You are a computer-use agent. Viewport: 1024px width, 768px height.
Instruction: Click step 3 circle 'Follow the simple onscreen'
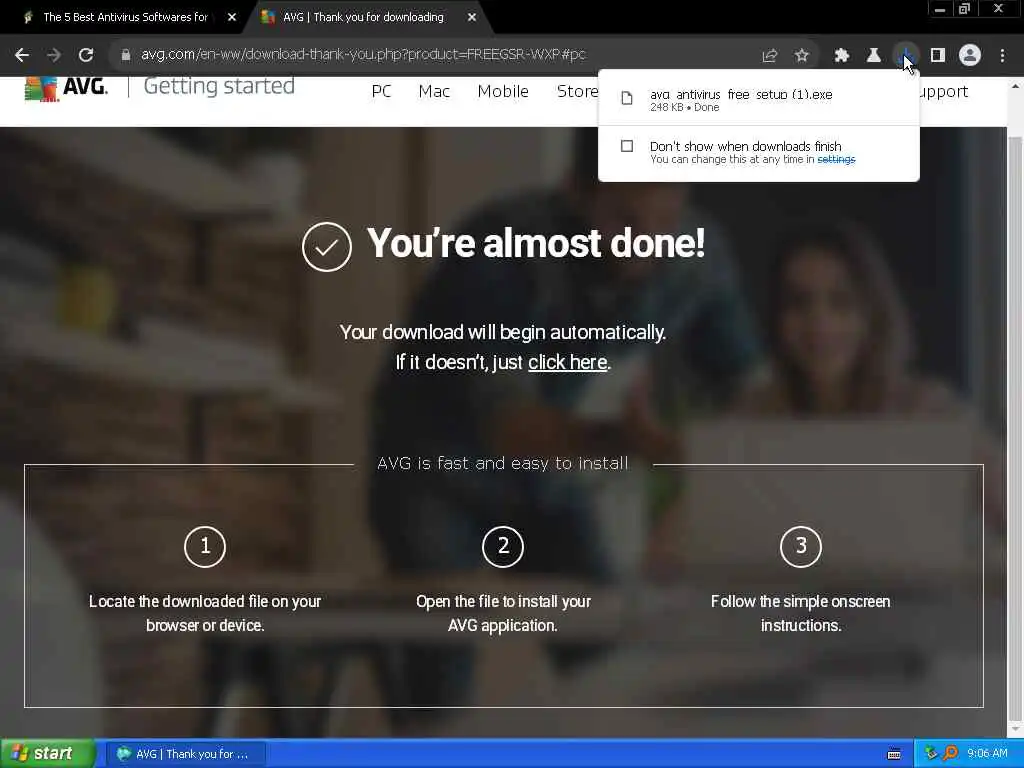click(x=801, y=547)
